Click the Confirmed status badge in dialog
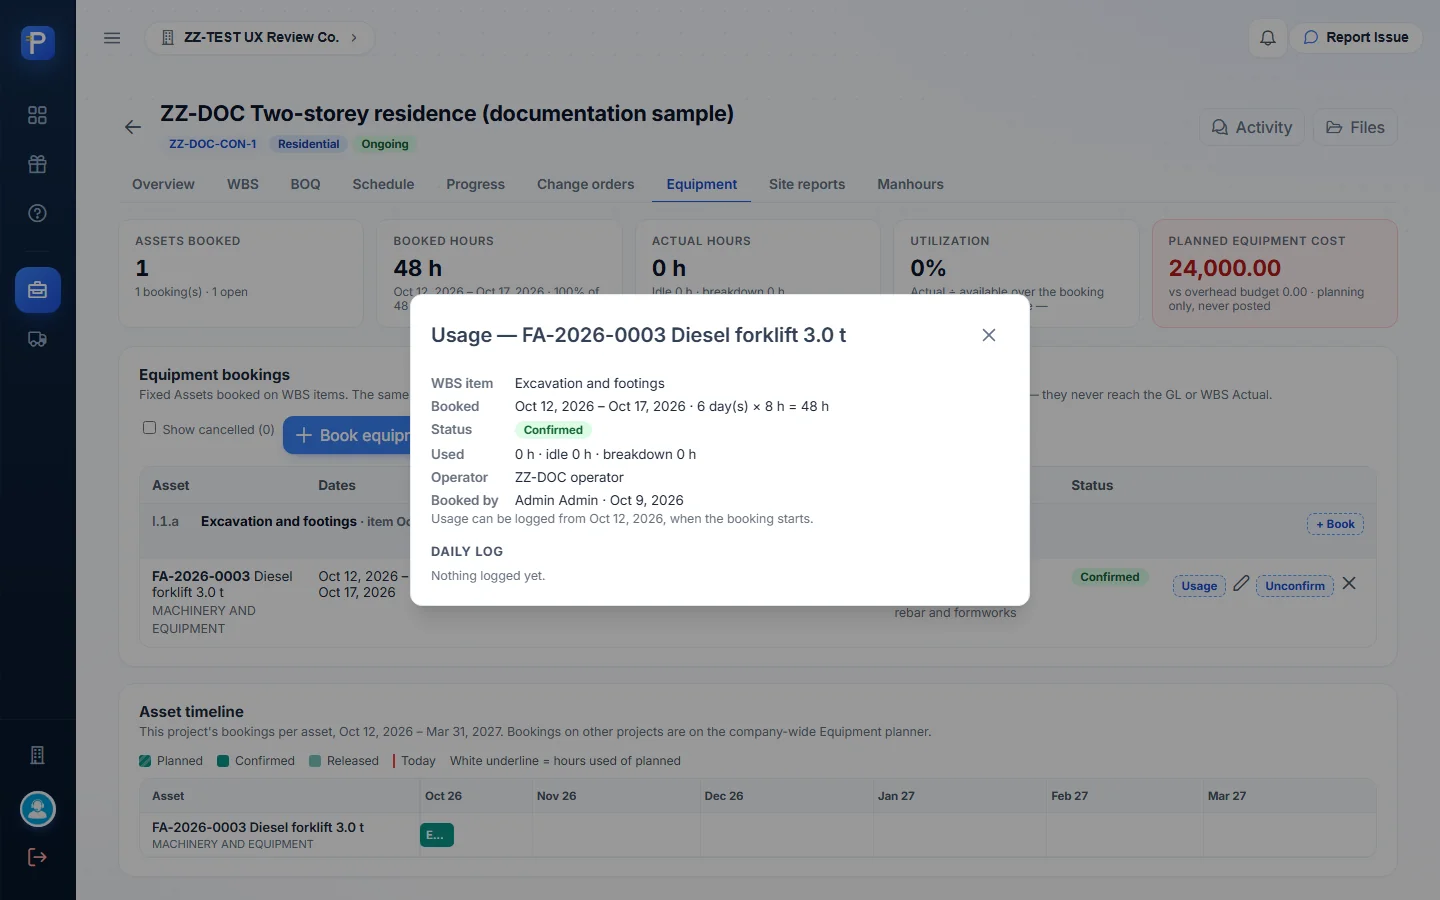The image size is (1440, 900). coord(553,430)
